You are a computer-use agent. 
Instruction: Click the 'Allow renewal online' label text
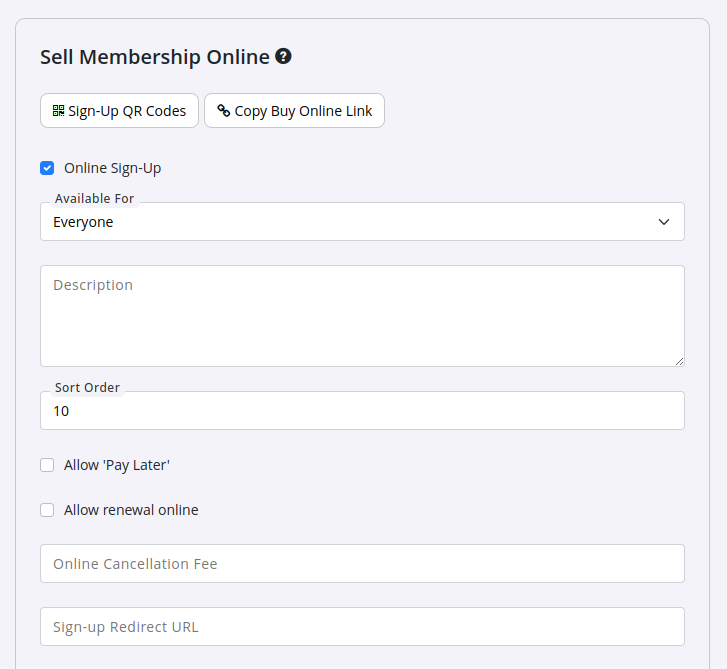131,510
